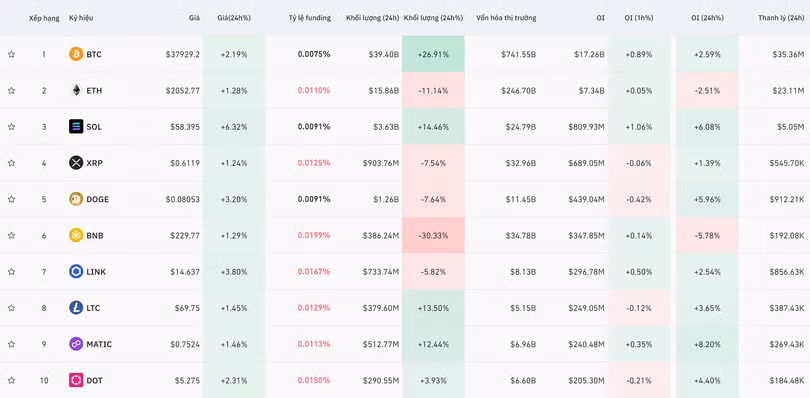Select BTC volume change +26.91%
This screenshot has height=398, width=810.
(x=433, y=54)
